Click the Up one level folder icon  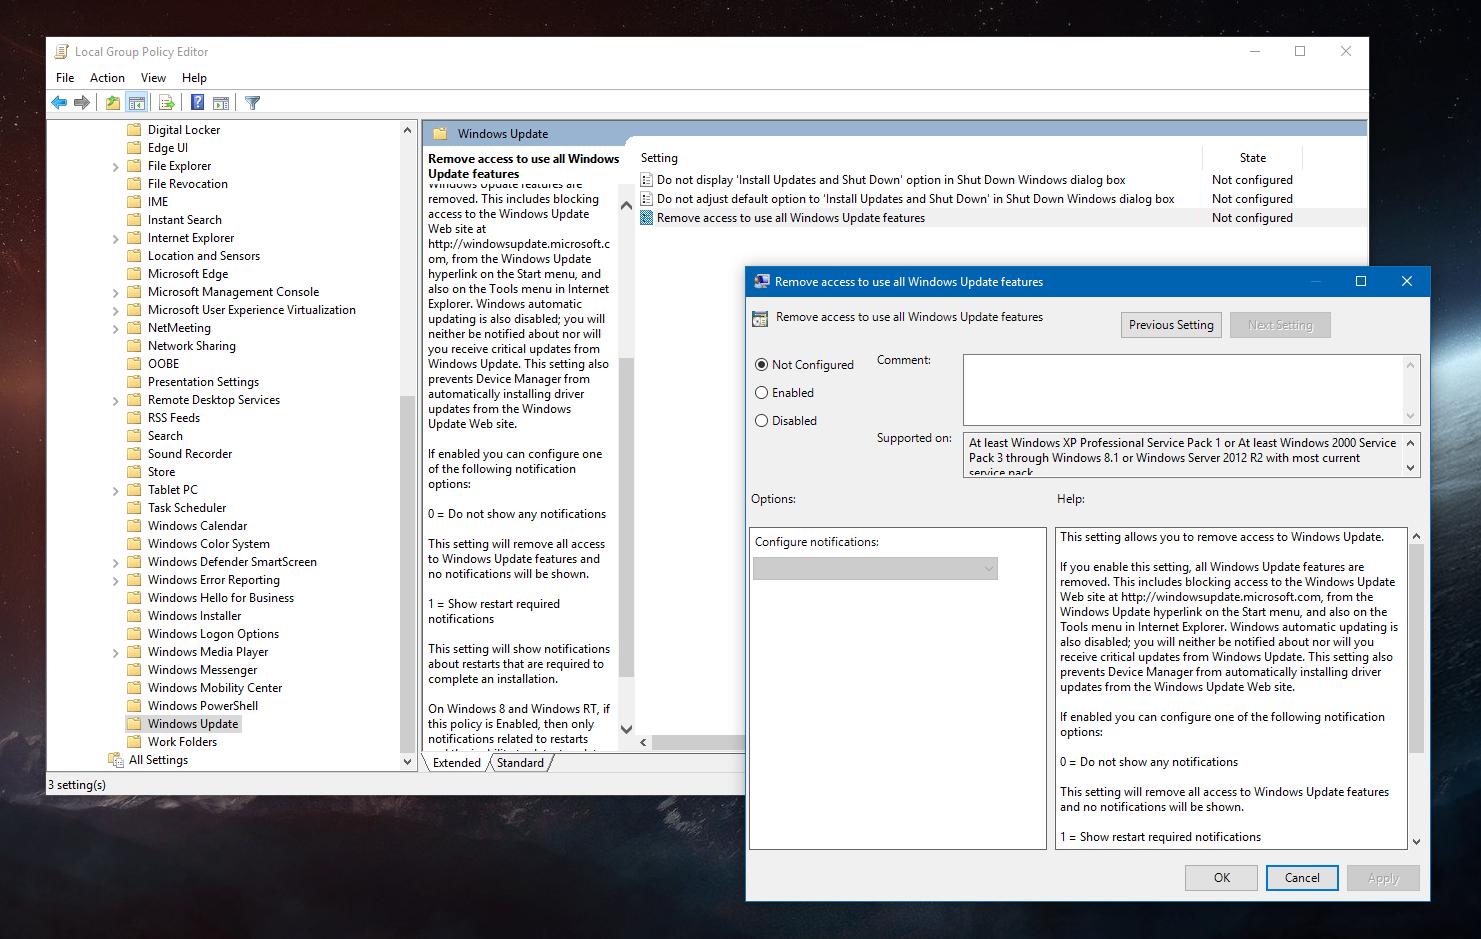[113, 102]
